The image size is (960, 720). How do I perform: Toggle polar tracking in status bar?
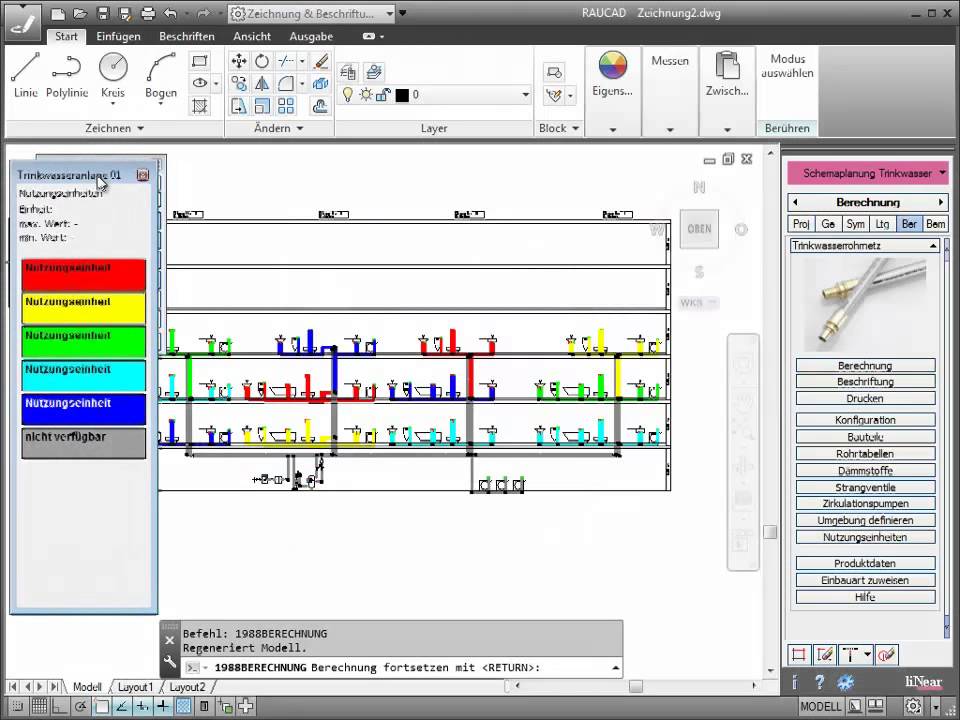80,706
